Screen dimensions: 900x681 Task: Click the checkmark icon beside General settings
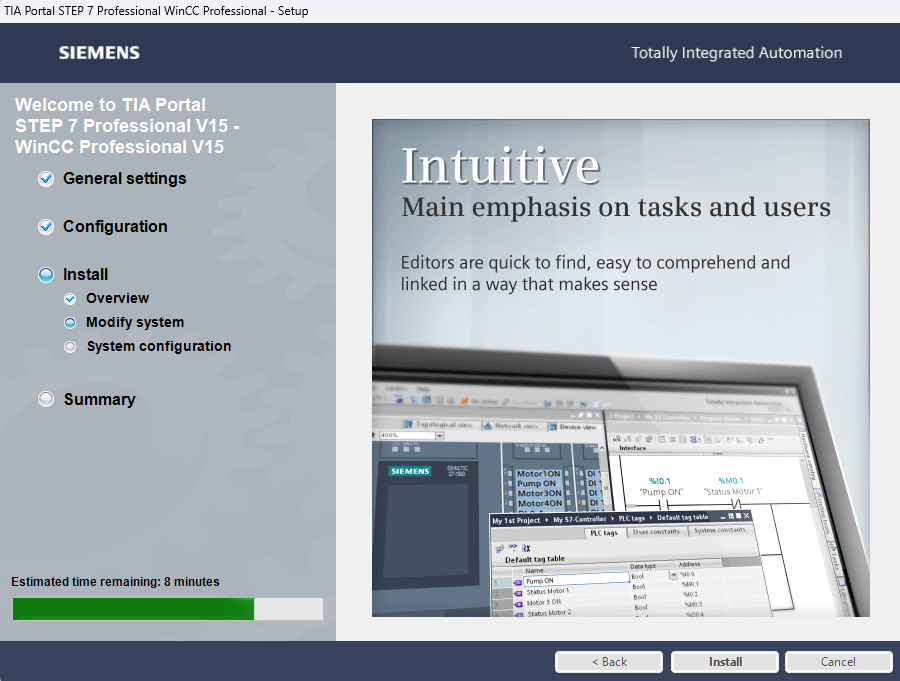pyautogui.click(x=46, y=179)
